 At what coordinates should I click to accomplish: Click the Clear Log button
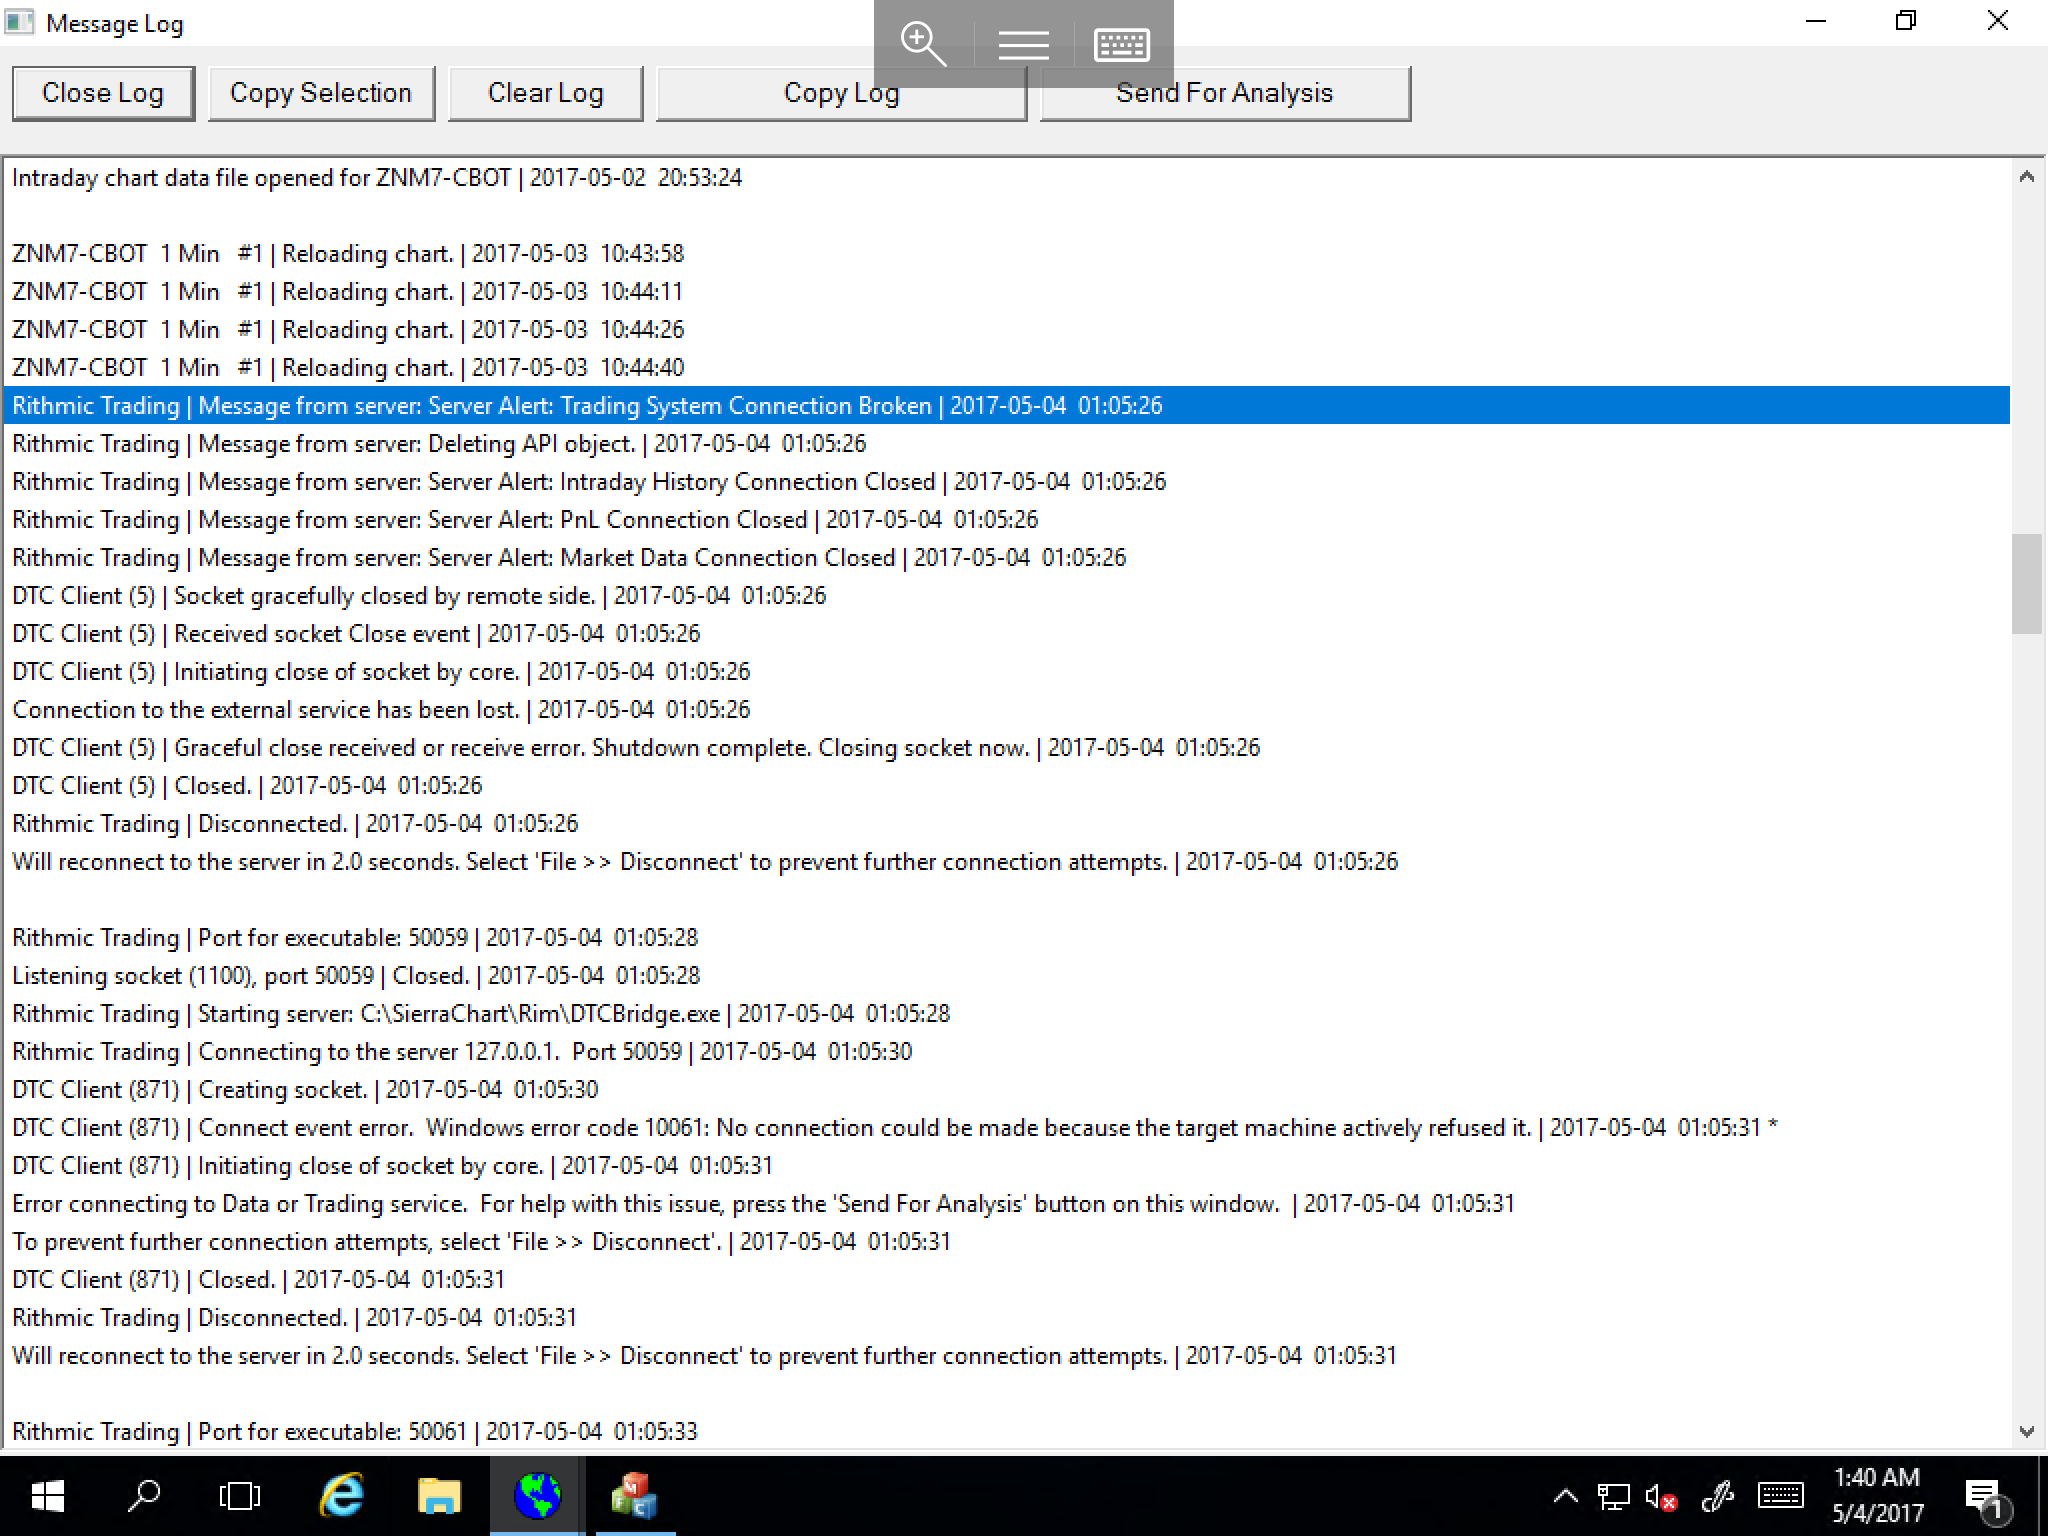tap(545, 93)
